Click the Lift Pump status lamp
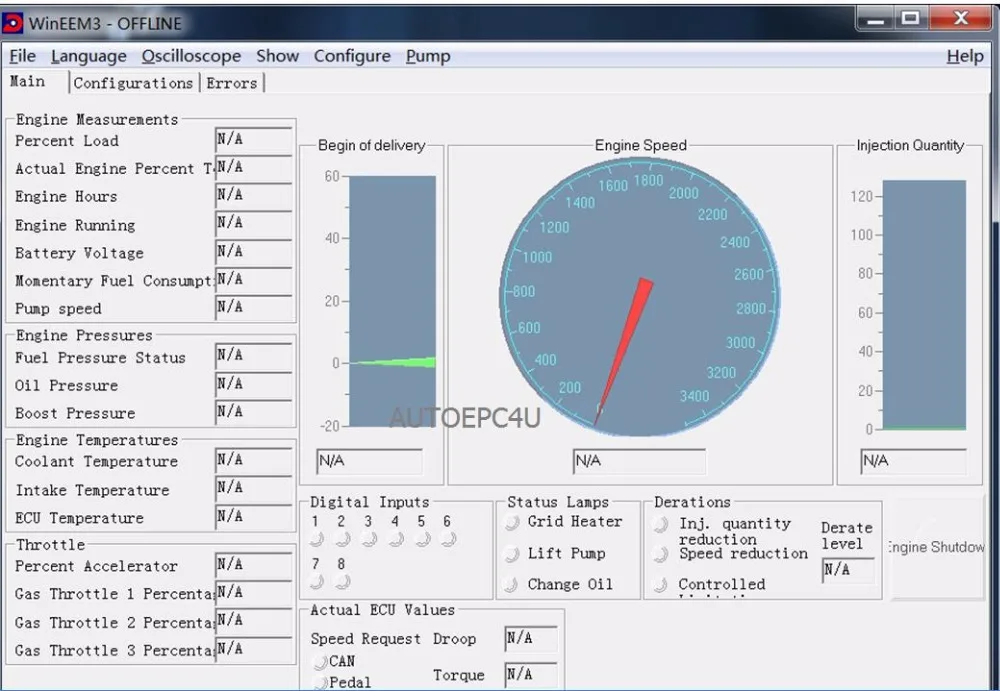 click(x=511, y=554)
